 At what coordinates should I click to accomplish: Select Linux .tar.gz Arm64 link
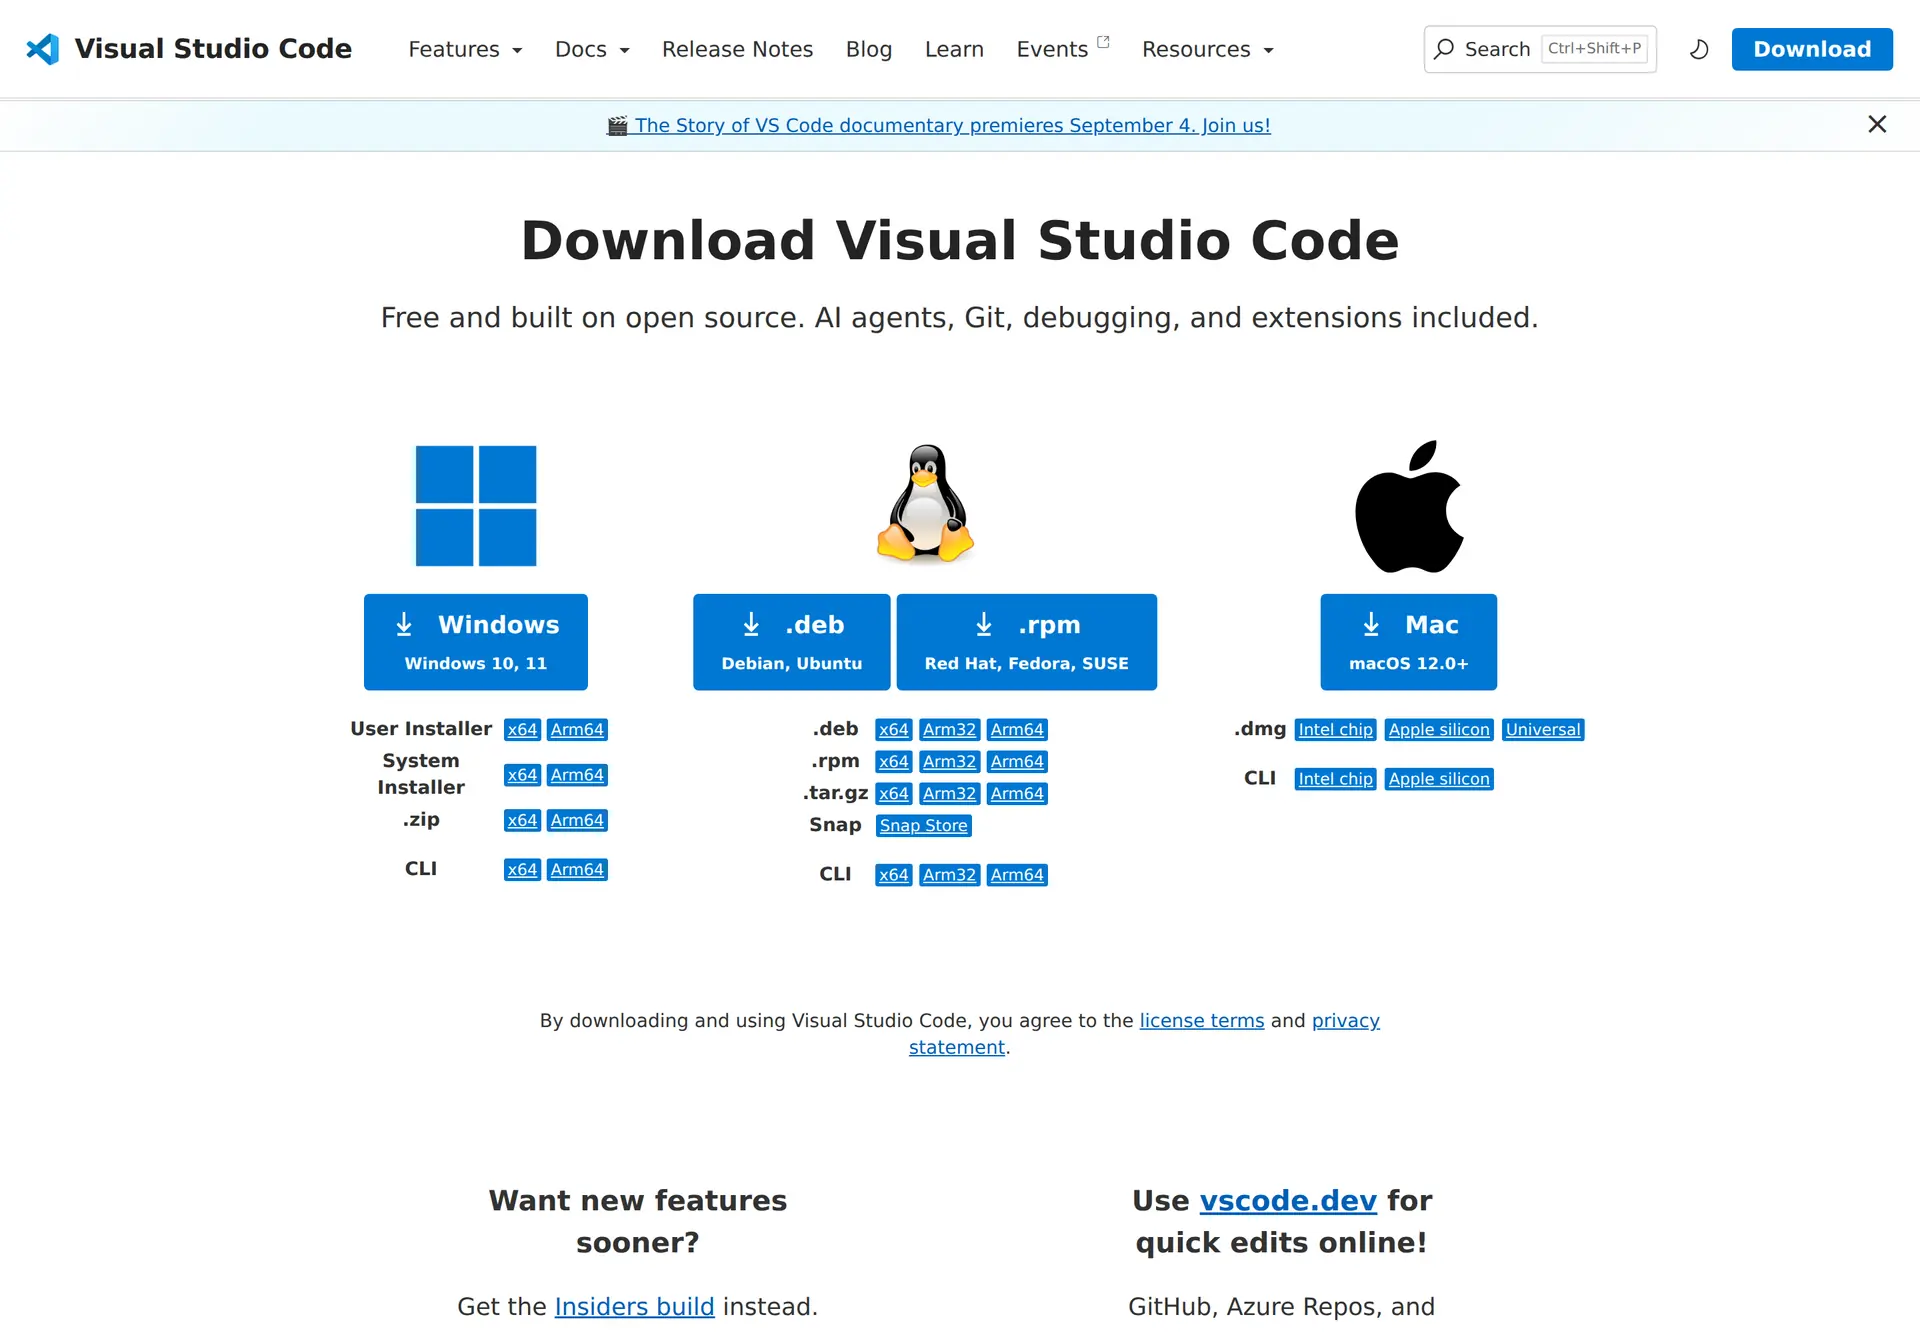1017,794
